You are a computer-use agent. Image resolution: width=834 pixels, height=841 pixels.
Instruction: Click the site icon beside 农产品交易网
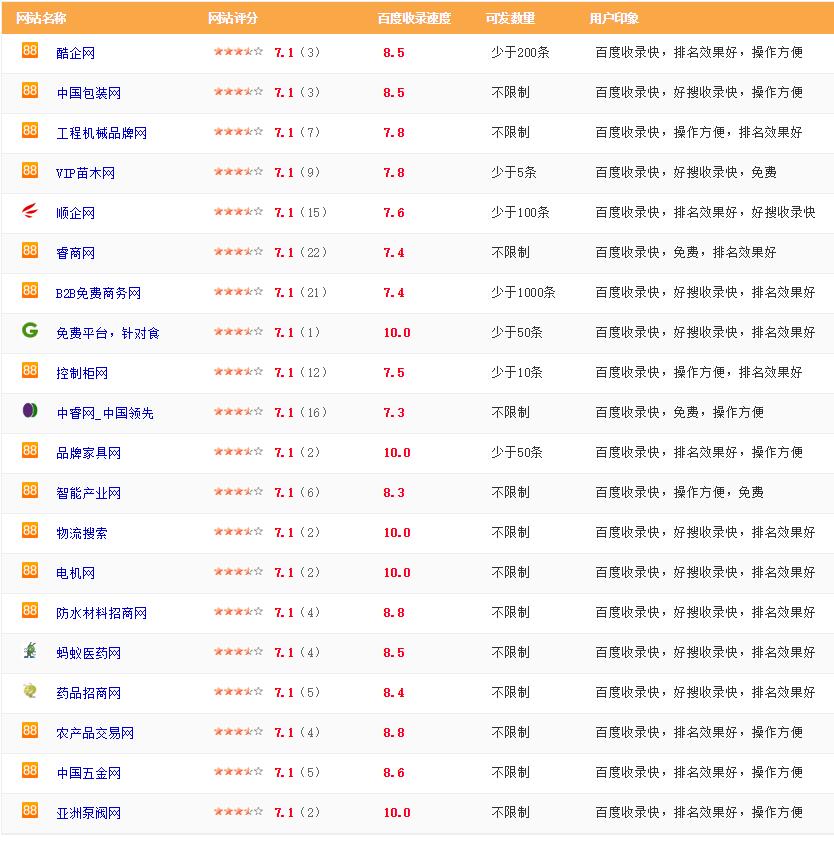pyautogui.click(x=30, y=731)
